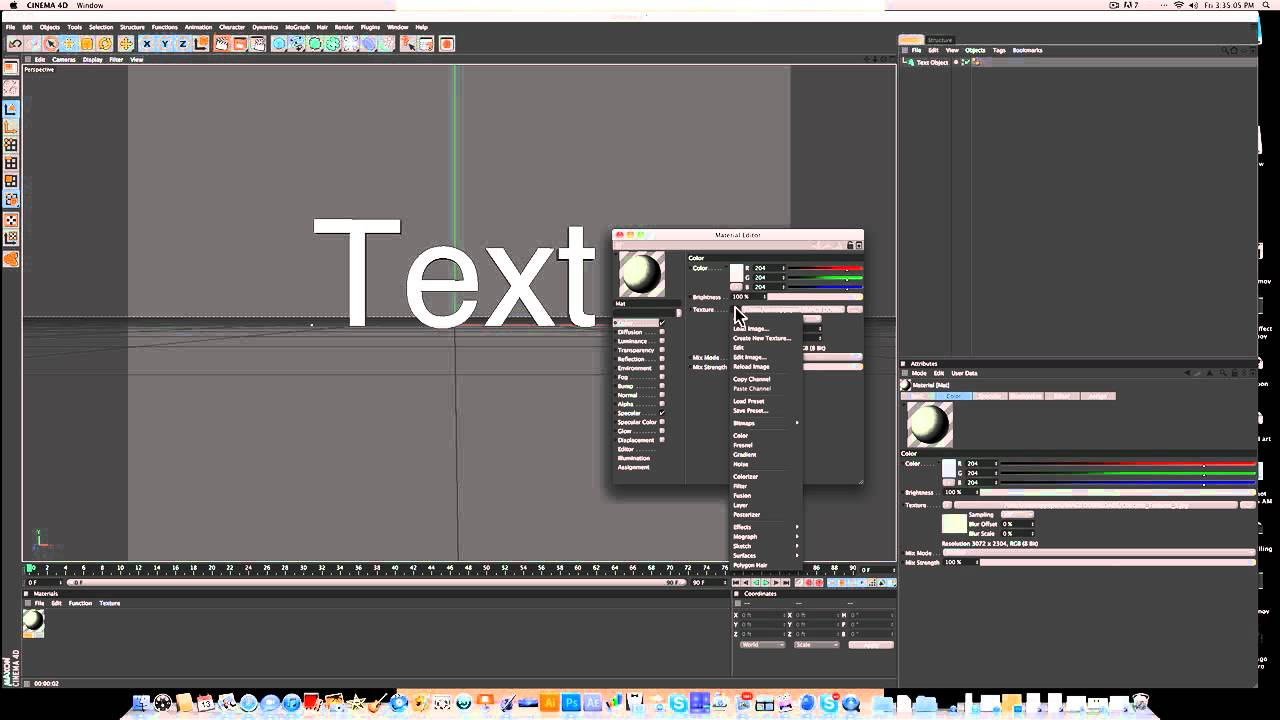Open Photoshop from the Dock
Image resolution: width=1280 pixels, height=720 pixels.
(x=571, y=704)
